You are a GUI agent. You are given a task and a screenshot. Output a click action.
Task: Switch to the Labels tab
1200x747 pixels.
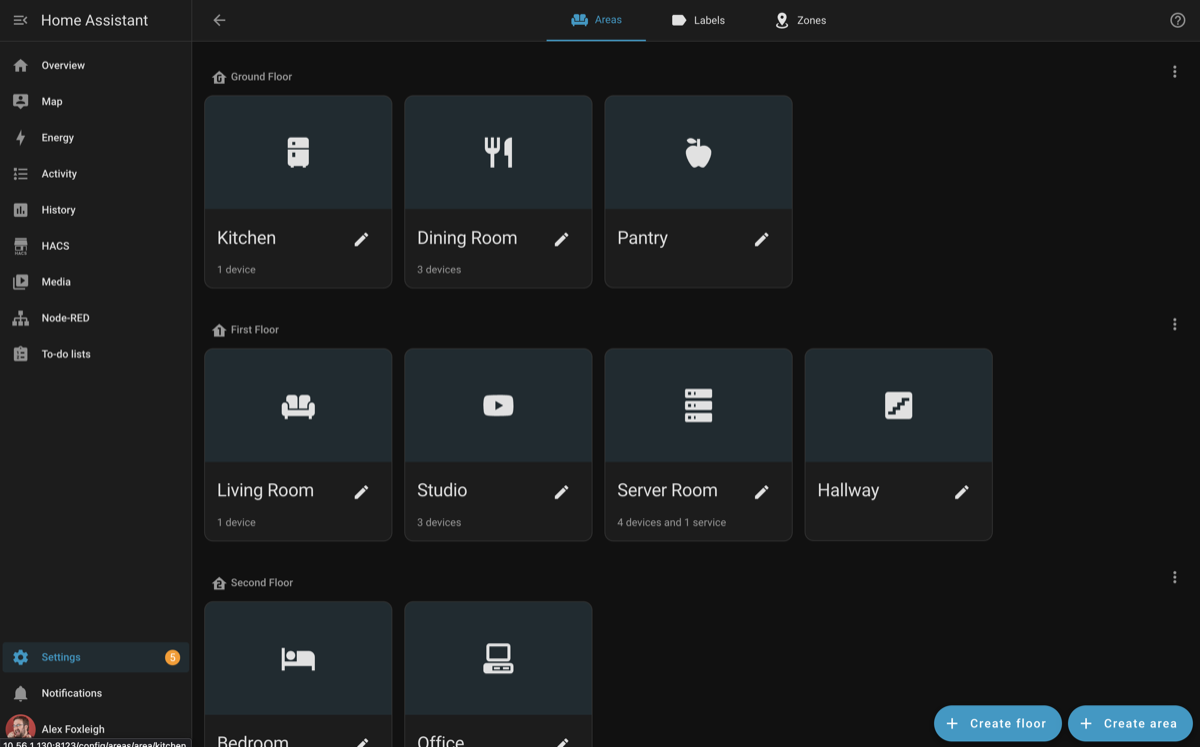698,20
